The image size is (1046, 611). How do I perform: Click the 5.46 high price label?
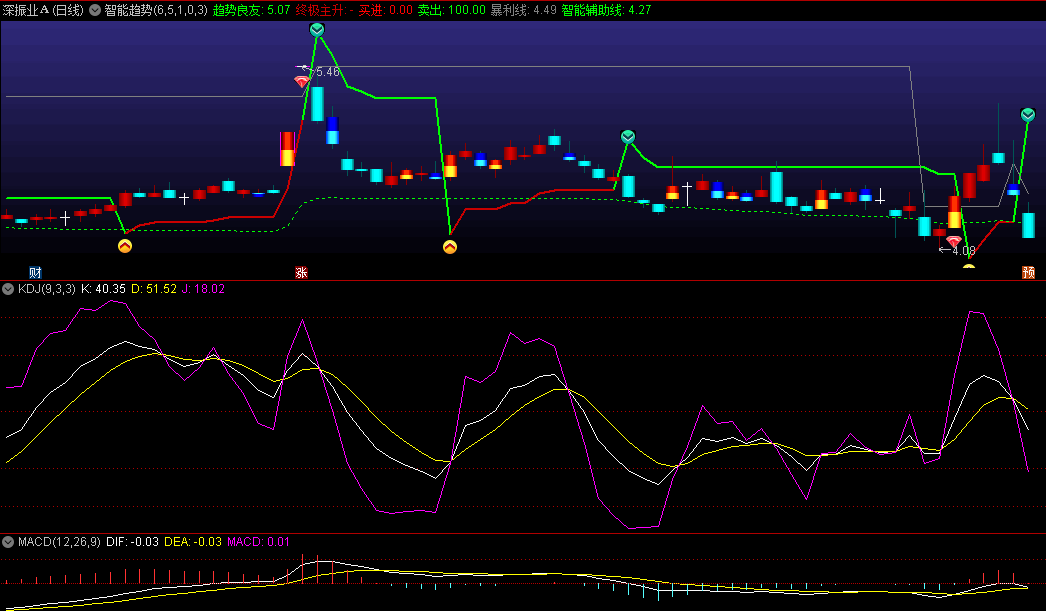click(327, 72)
